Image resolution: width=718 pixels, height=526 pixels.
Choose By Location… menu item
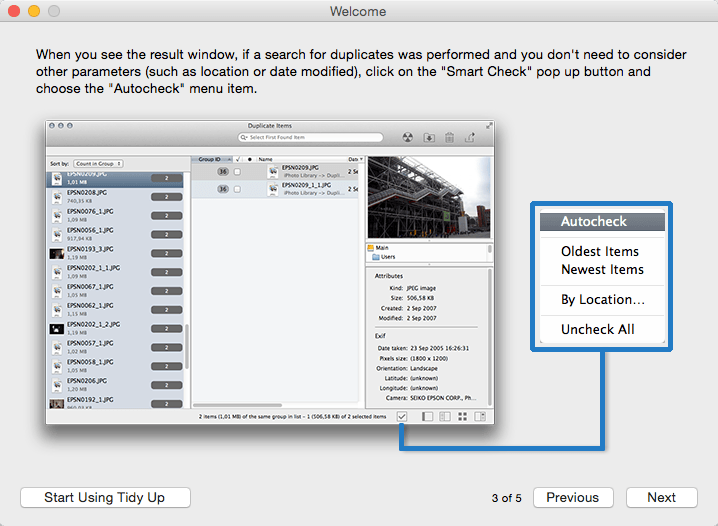pos(602,299)
